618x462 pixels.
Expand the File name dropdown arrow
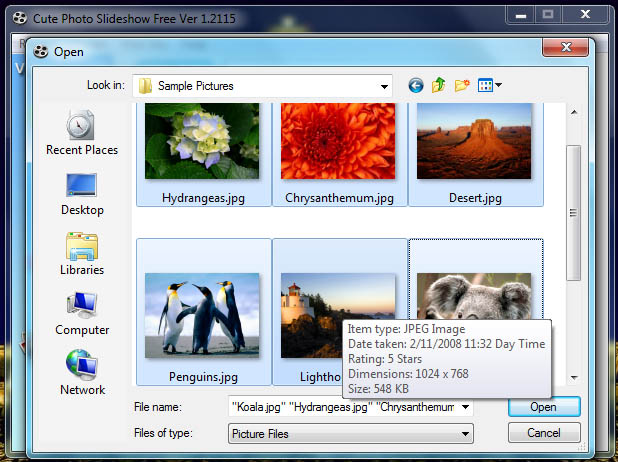[x=465, y=407]
